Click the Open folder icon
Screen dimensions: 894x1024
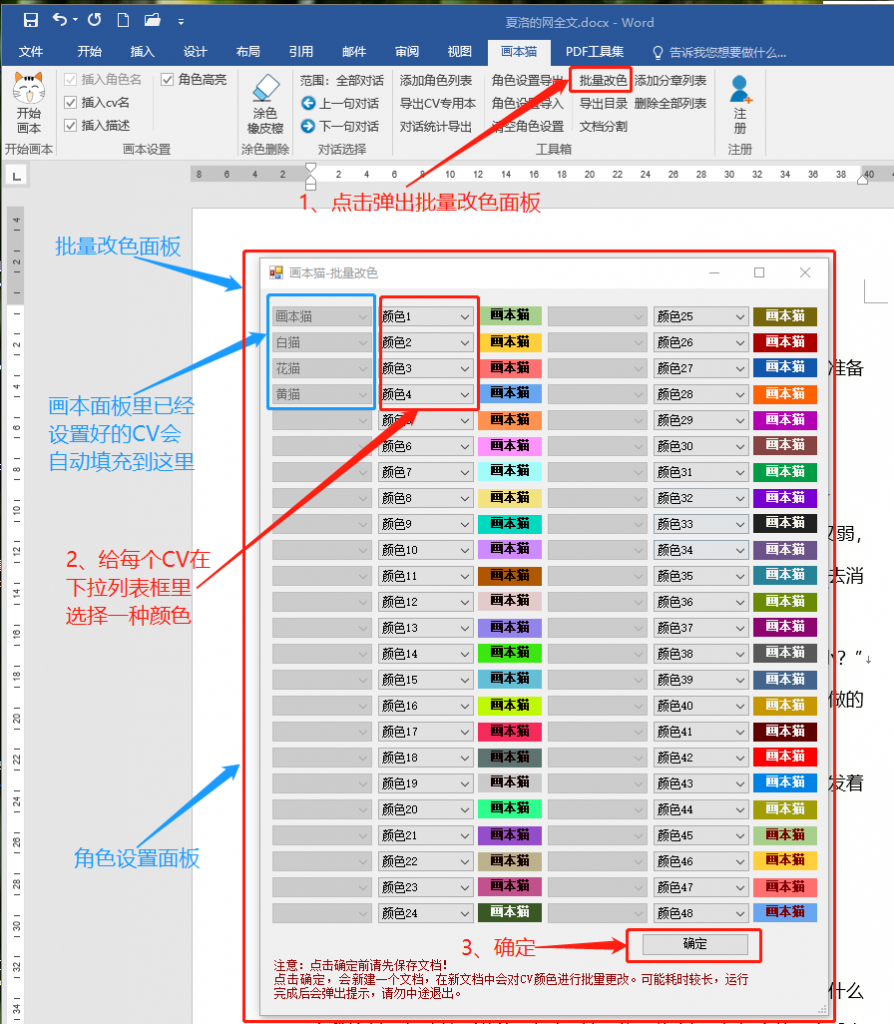(152, 20)
